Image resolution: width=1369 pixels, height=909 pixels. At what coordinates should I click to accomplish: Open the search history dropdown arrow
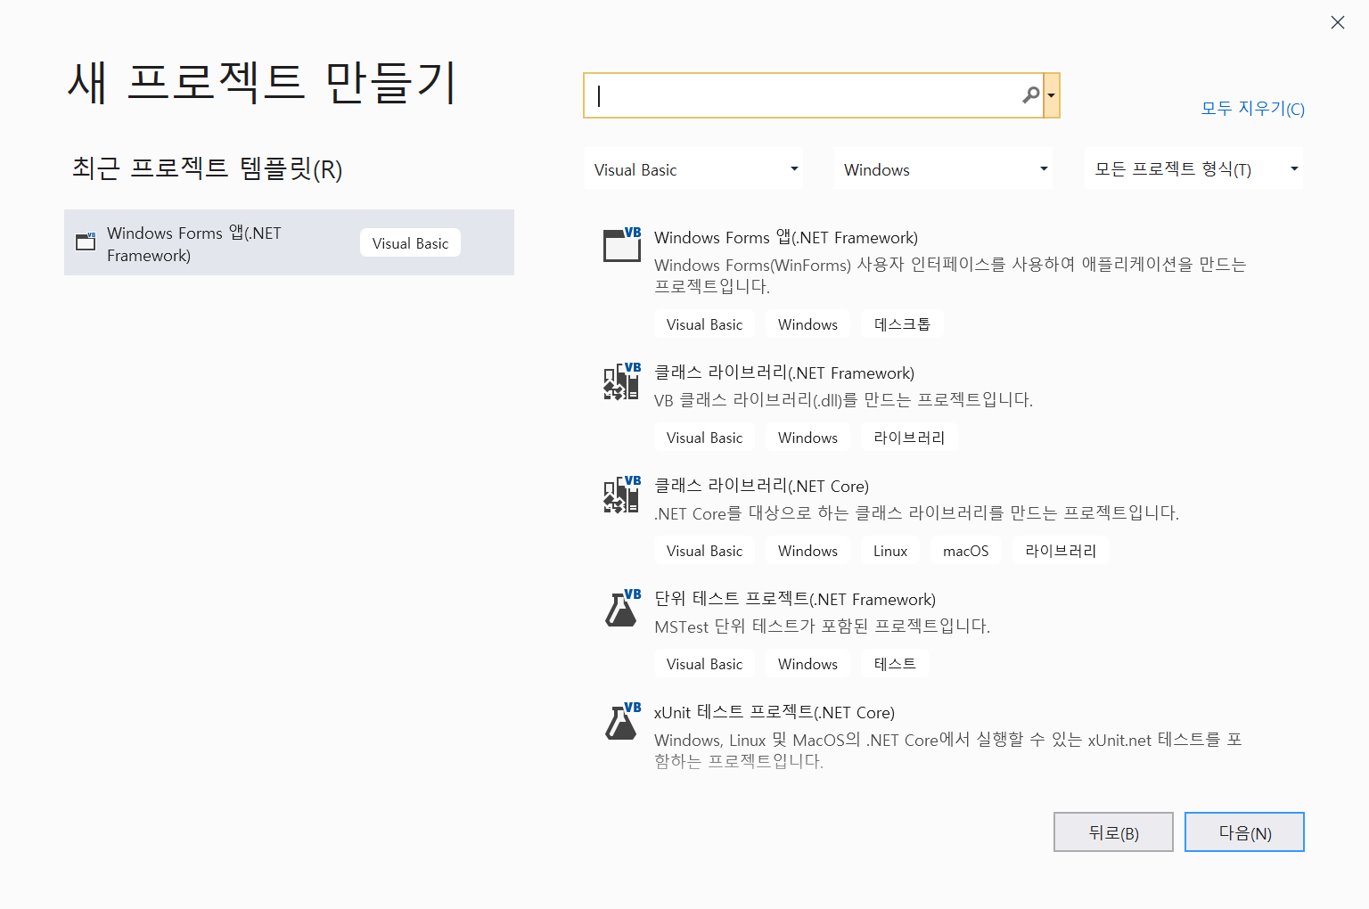point(1051,95)
